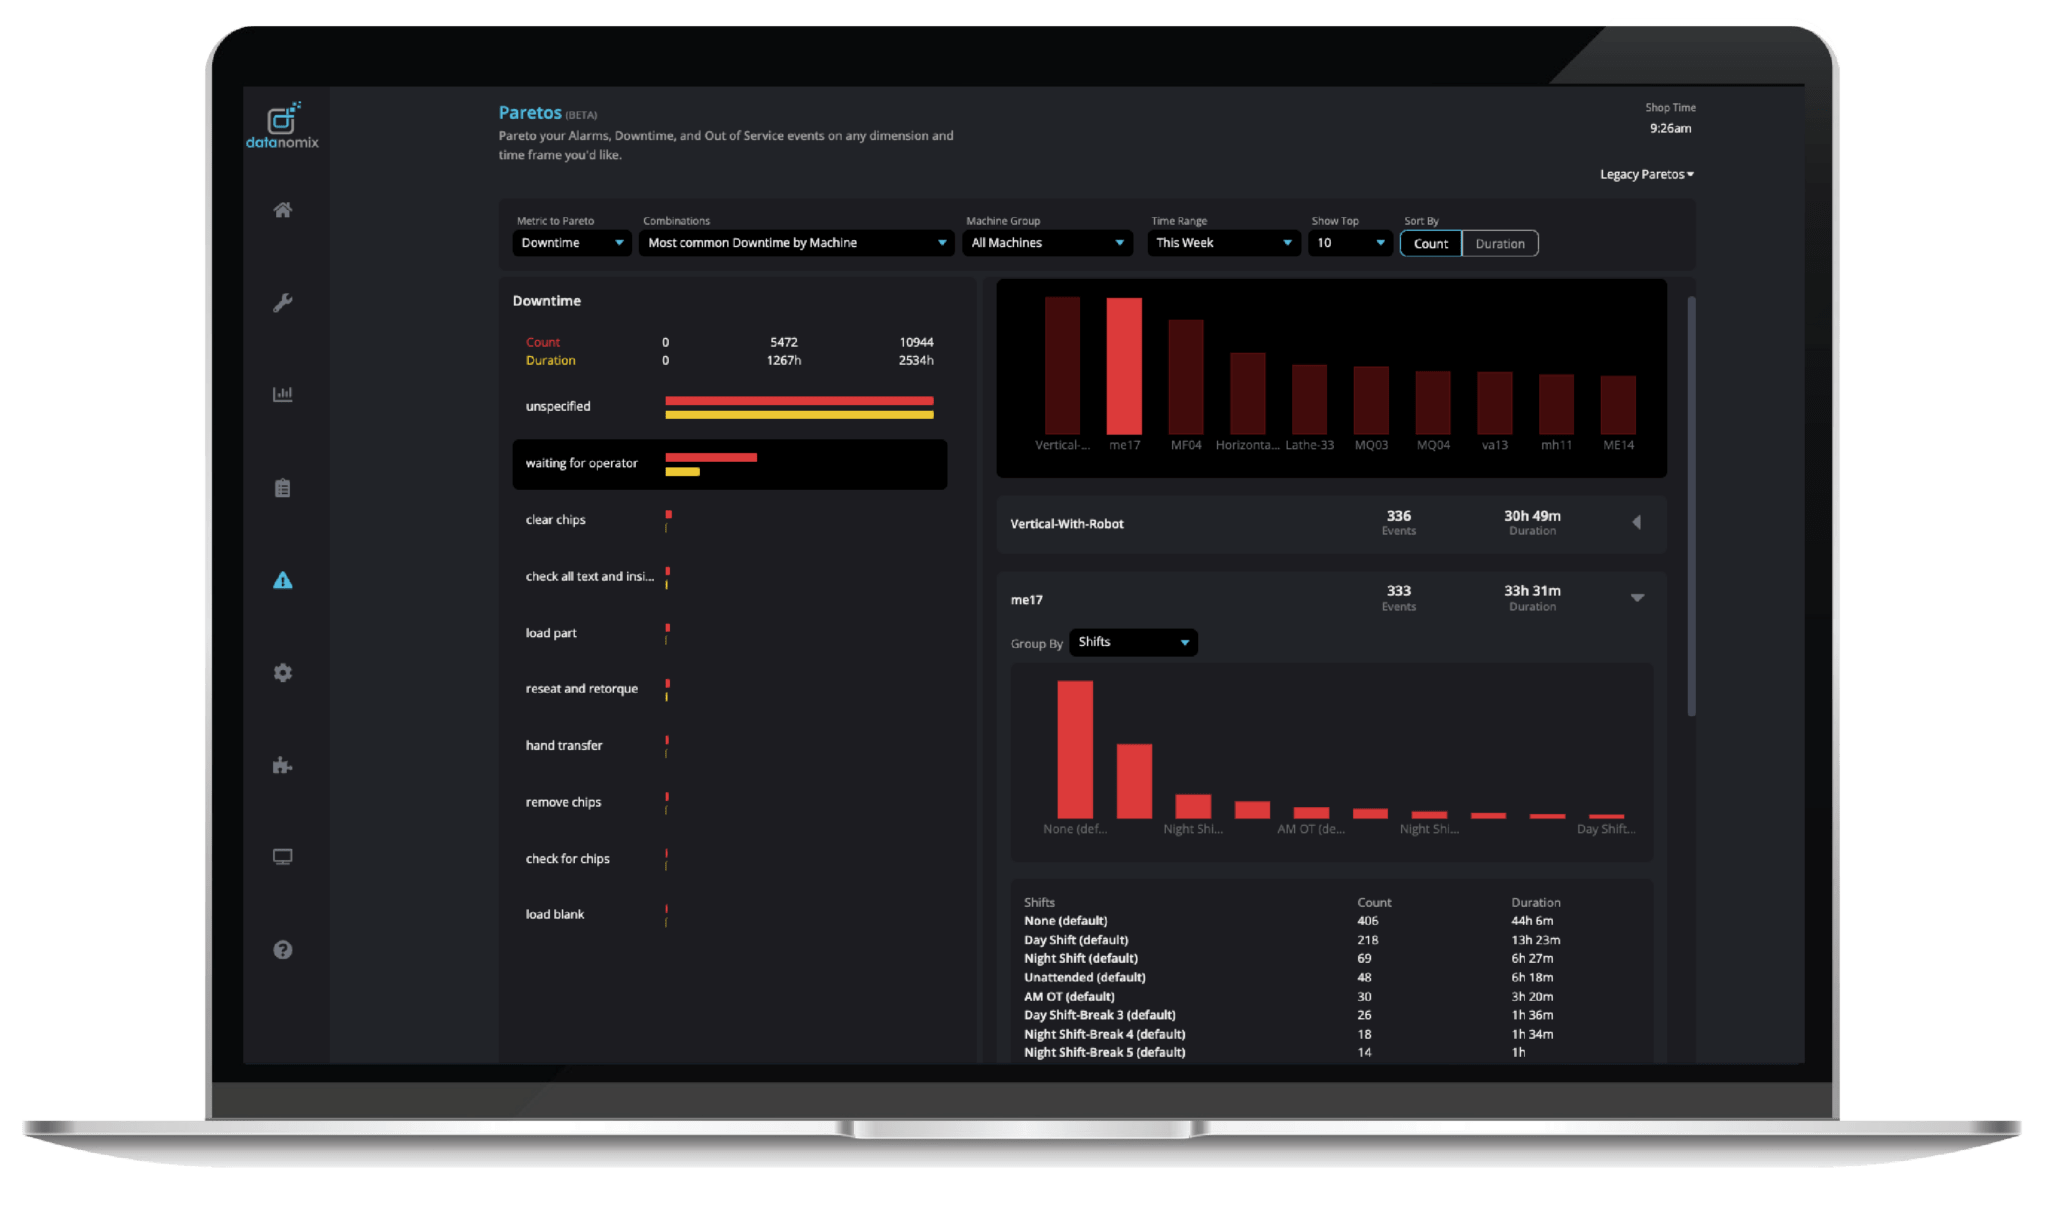
Task: Open the Legacy Paretos menu
Action: [x=1645, y=173]
